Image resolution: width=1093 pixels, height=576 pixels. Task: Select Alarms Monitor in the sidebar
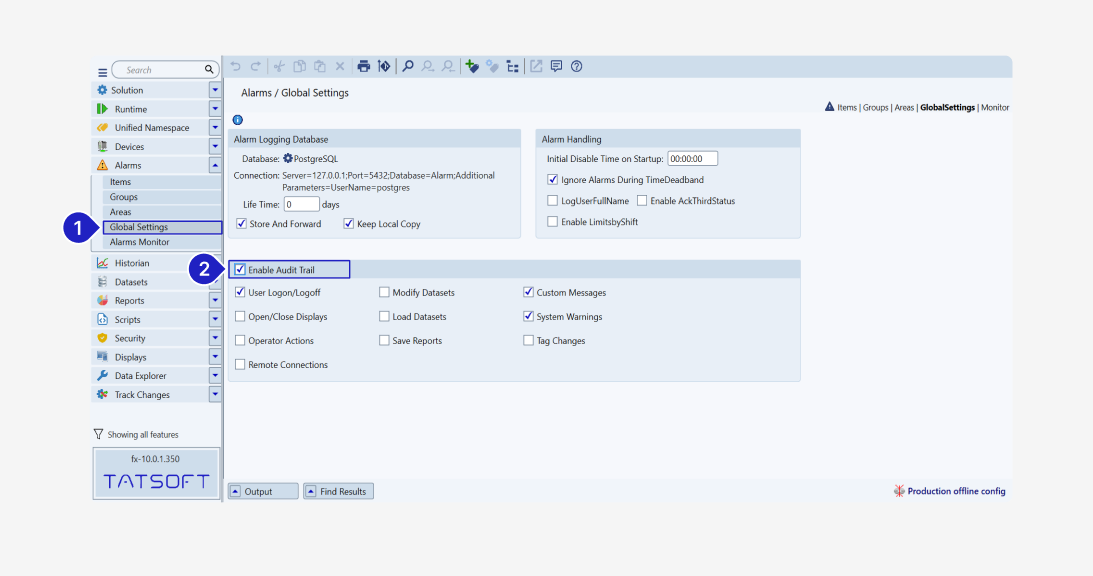(139, 242)
